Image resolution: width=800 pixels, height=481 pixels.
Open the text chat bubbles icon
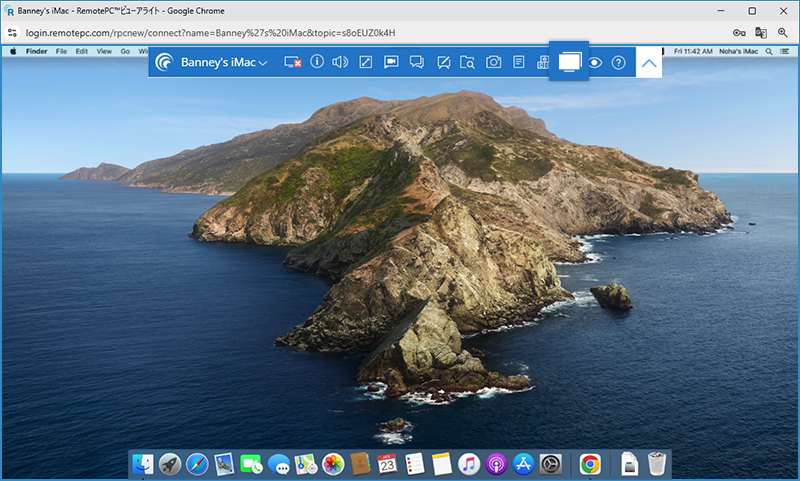pos(417,62)
